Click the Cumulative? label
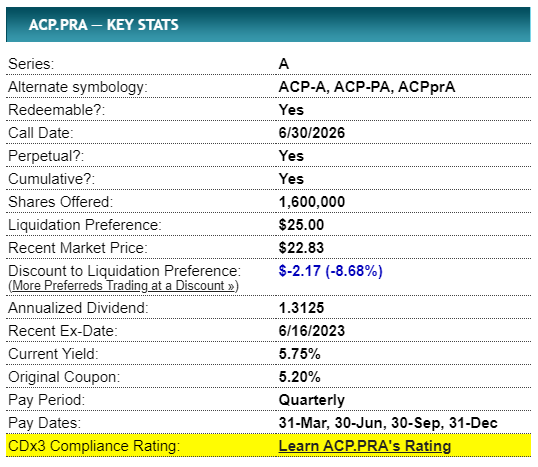This screenshot has width=538, height=467. click(51, 179)
